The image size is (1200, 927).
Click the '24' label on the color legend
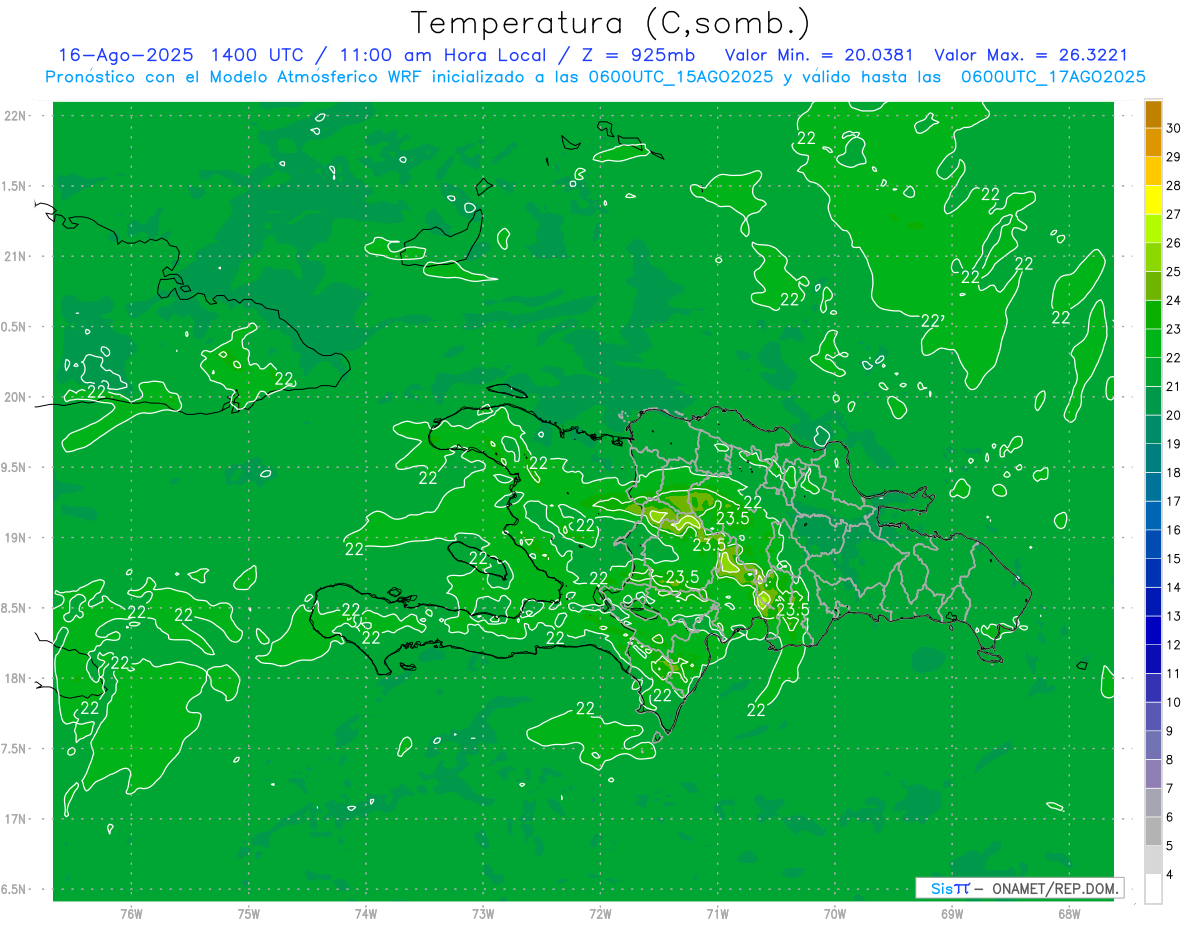pyautogui.click(x=1174, y=300)
